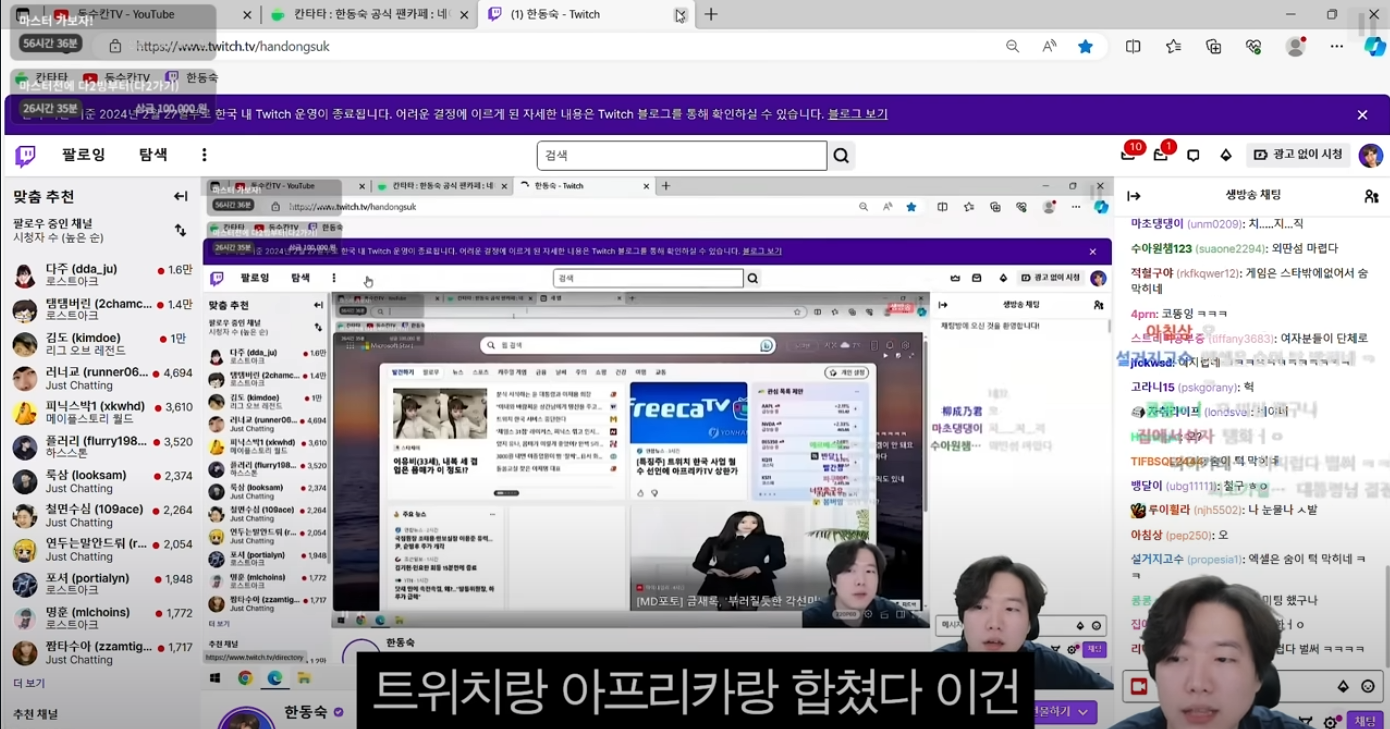This screenshot has width=1390, height=729.
Task: Click the freecaTV thumbnail in the innermost window
Action: 689,412
